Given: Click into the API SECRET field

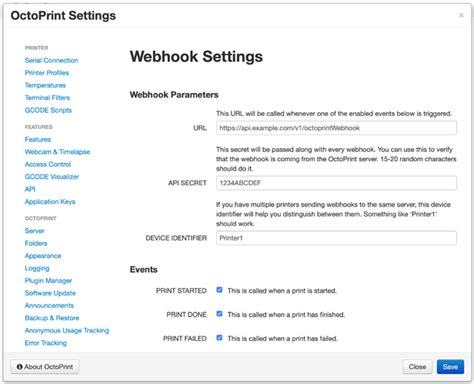Looking at the screenshot, I should pyautogui.click(x=336, y=183).
